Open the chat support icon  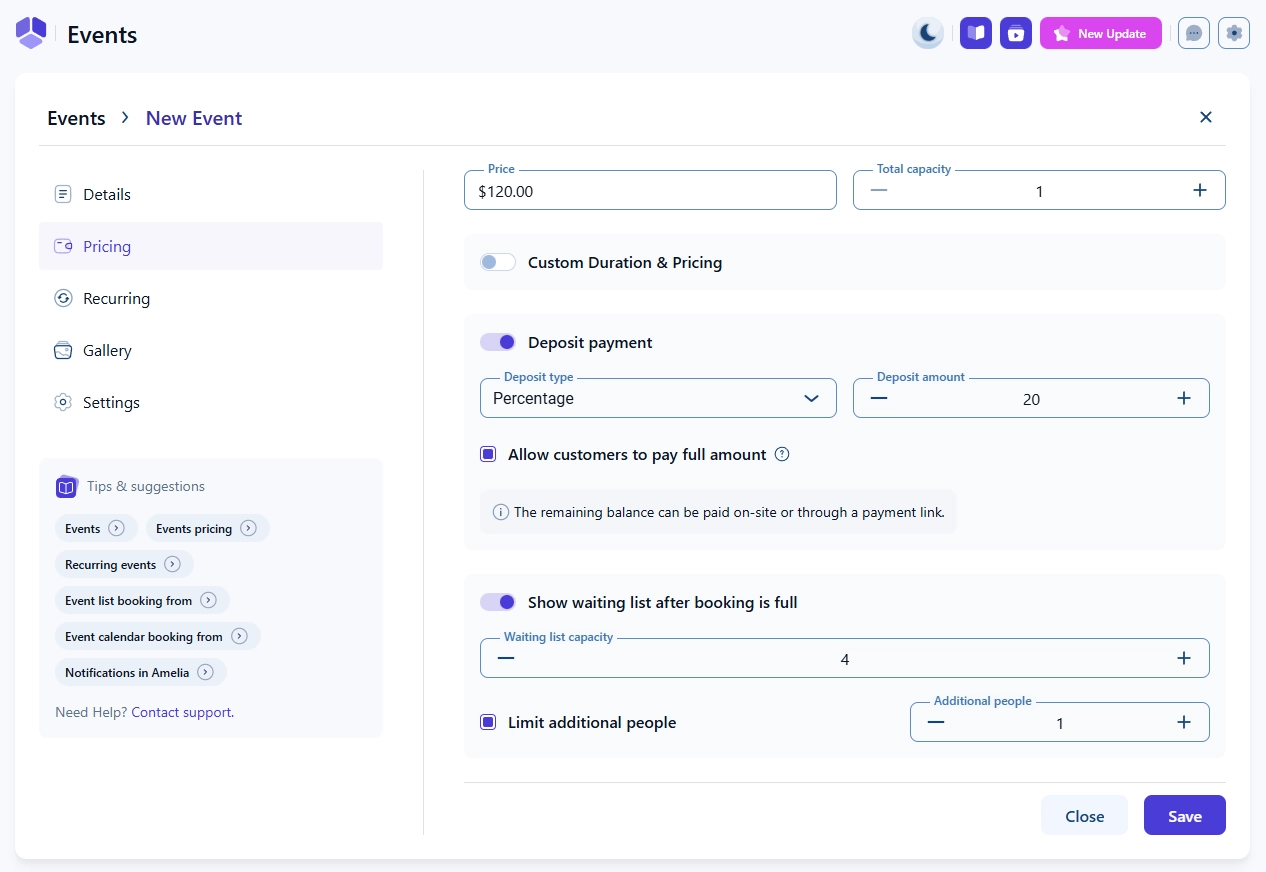tap(1193, 33)
